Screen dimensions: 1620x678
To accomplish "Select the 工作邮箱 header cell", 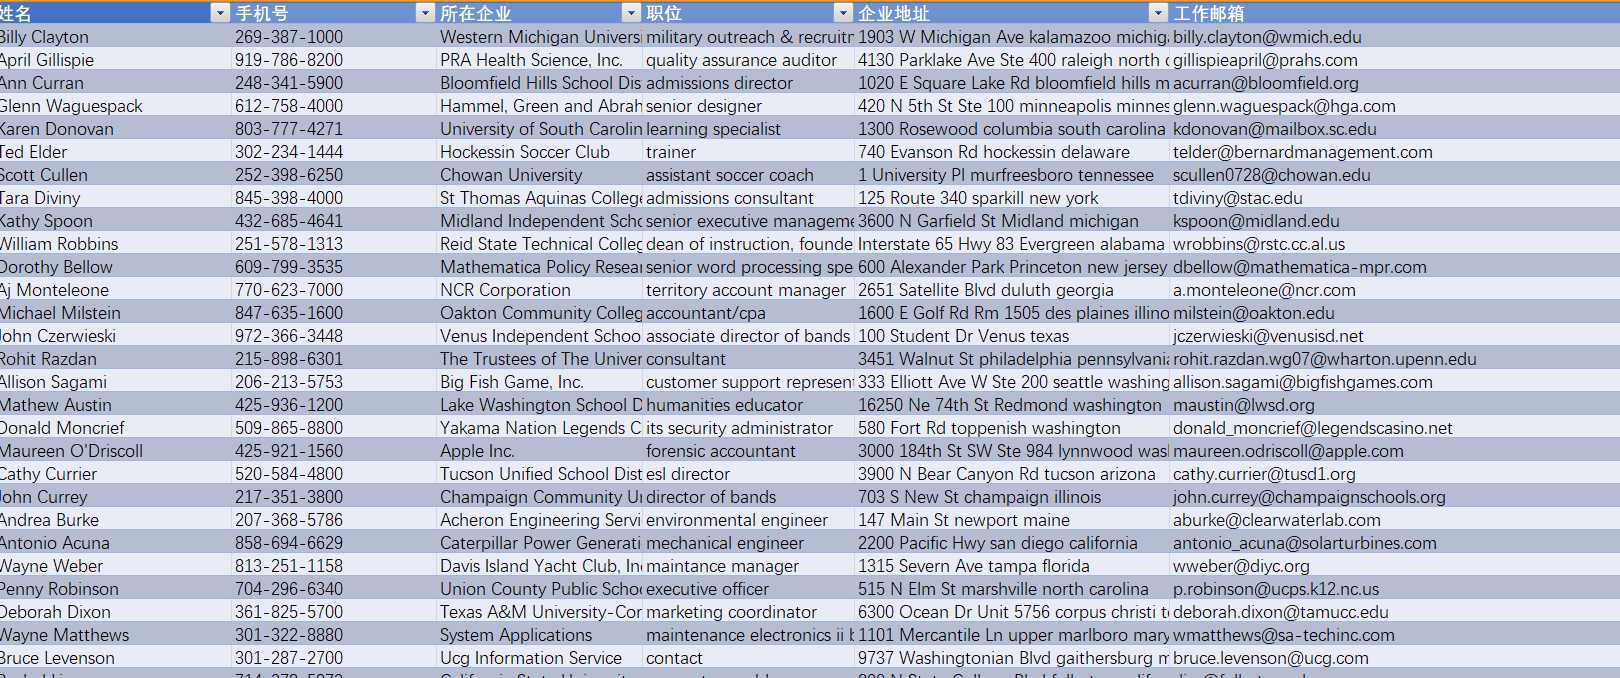I will (1395, 13).
